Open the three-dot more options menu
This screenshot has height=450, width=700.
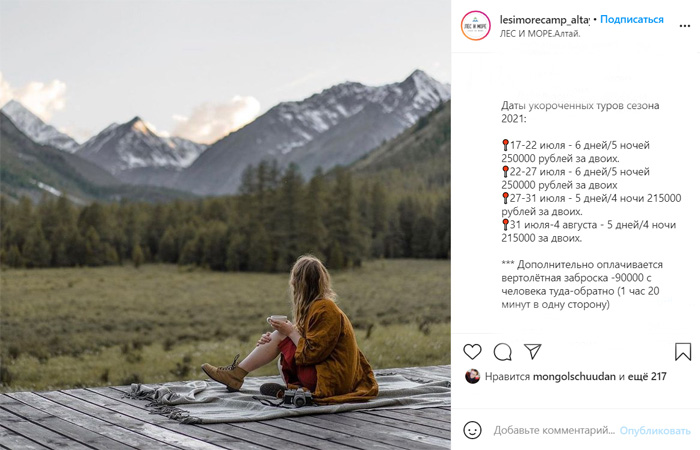[x=684, y=26]
